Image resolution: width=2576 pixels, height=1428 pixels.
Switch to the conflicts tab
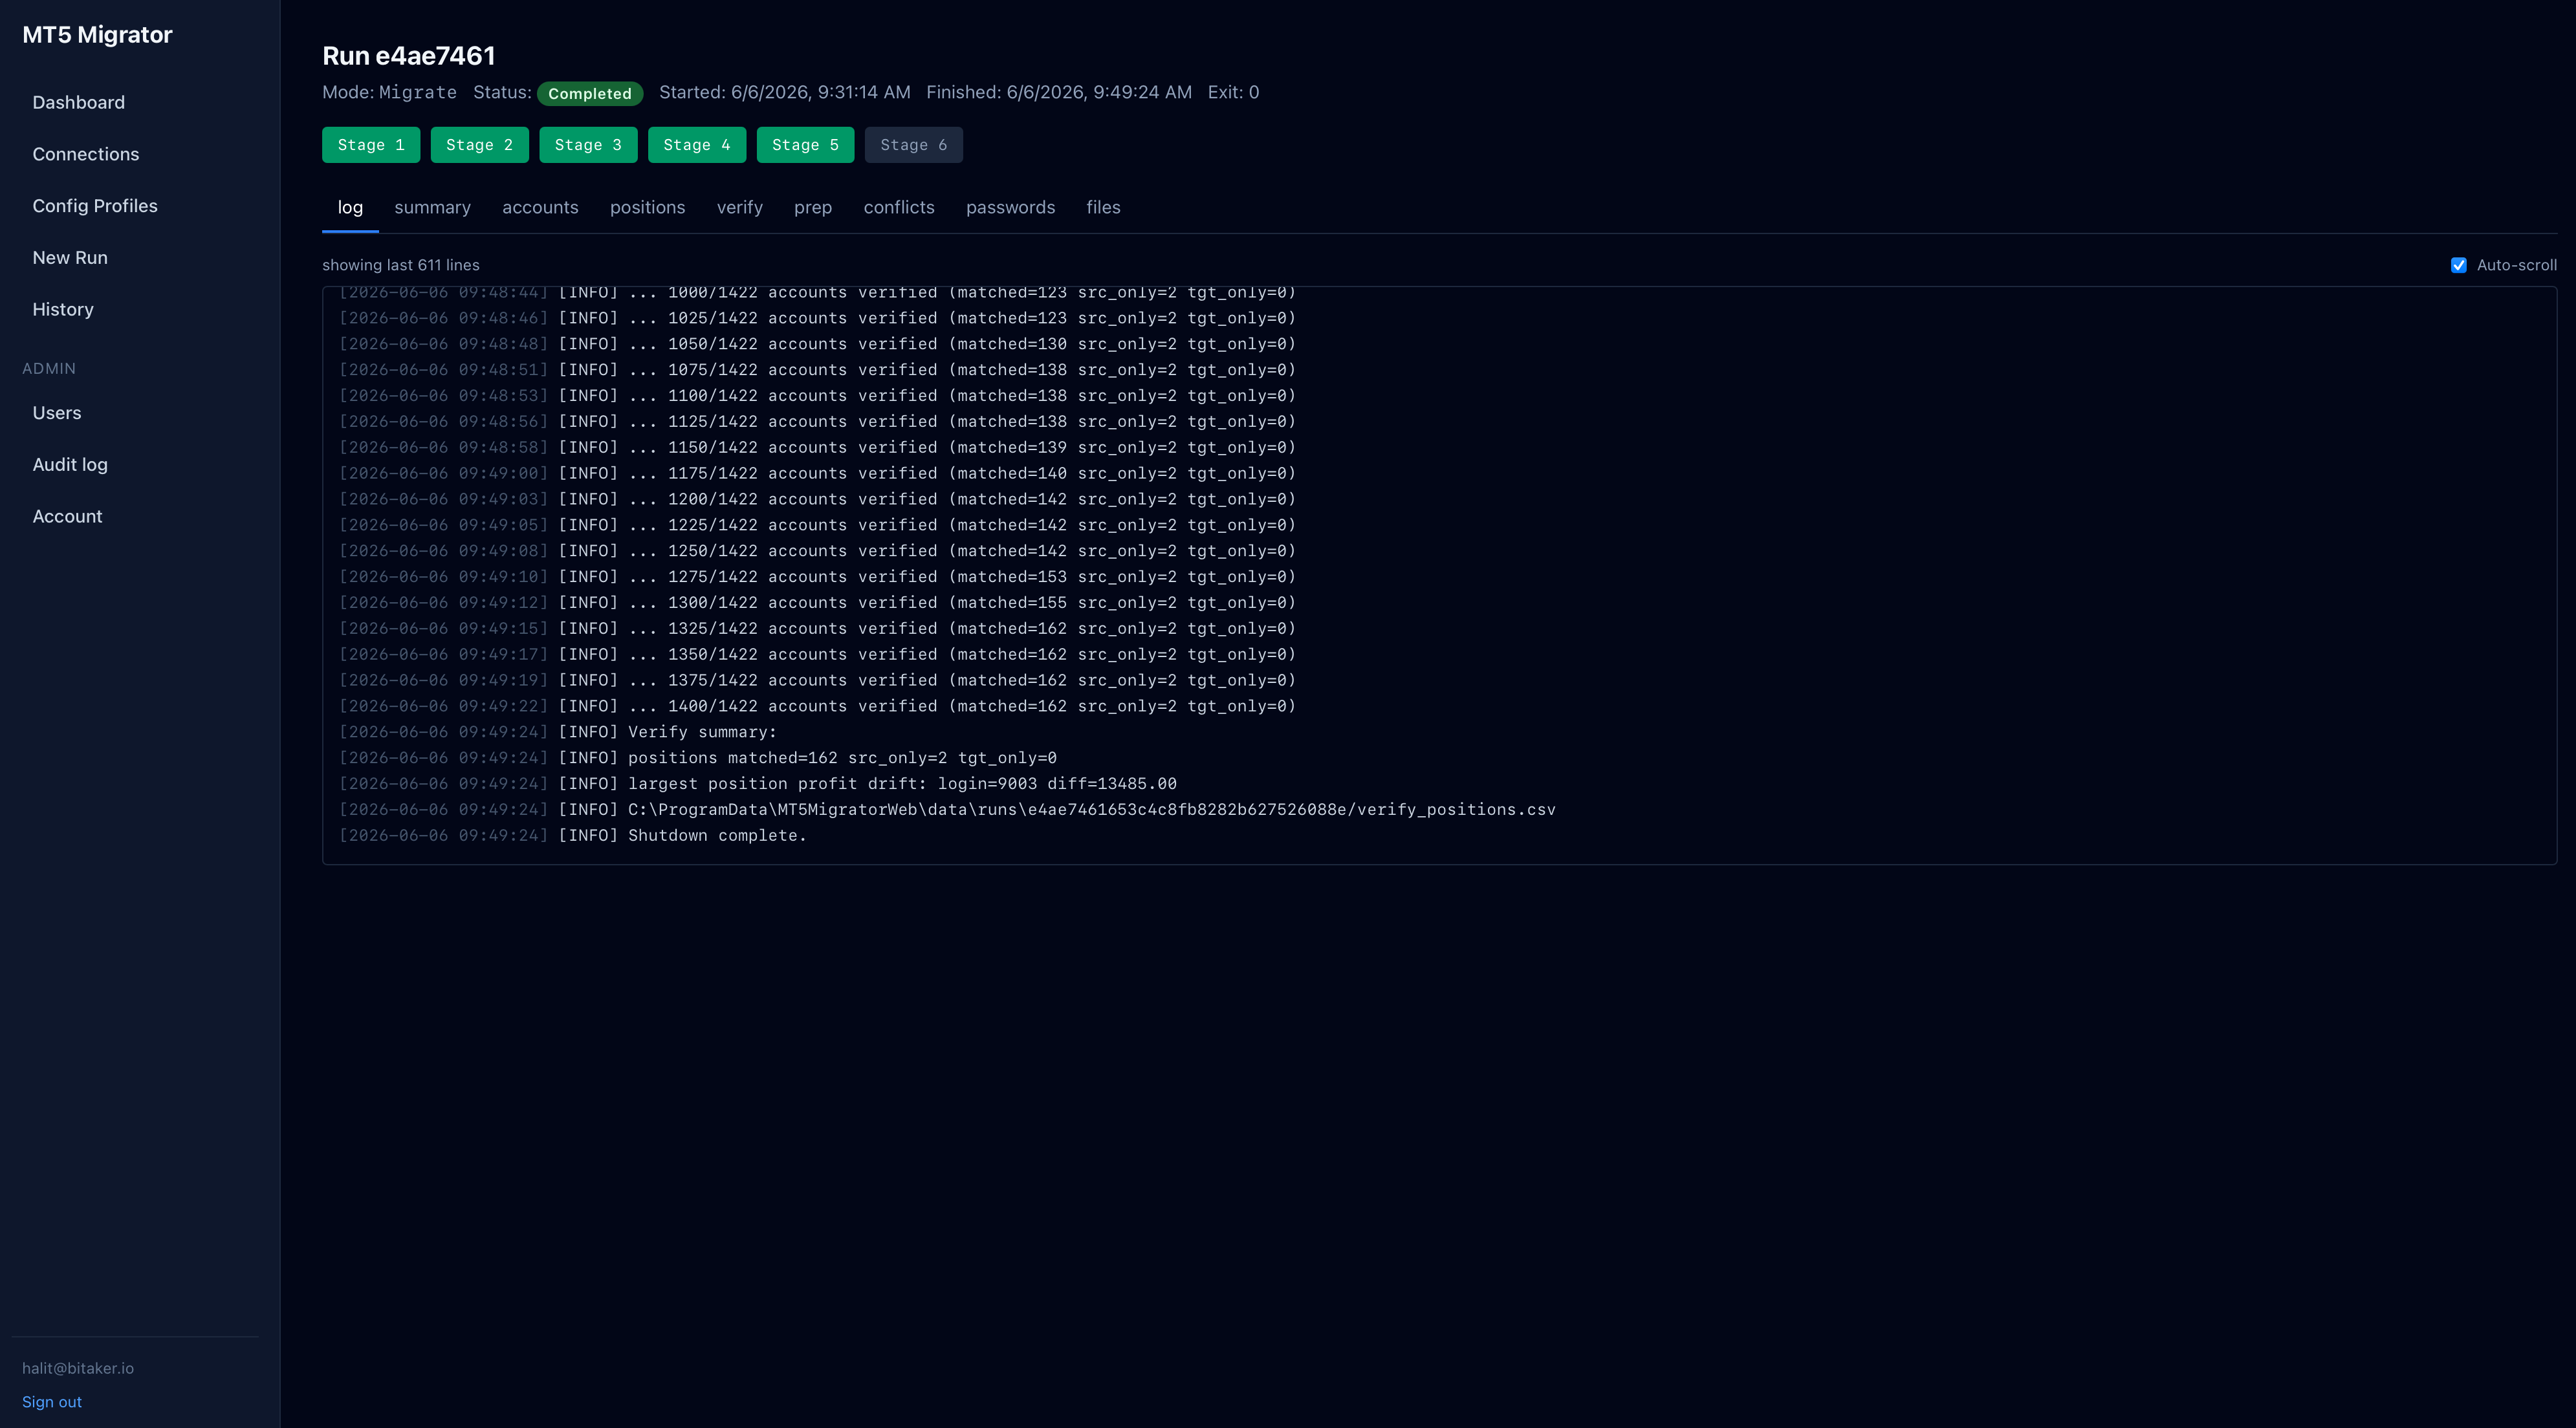(899, 207)
